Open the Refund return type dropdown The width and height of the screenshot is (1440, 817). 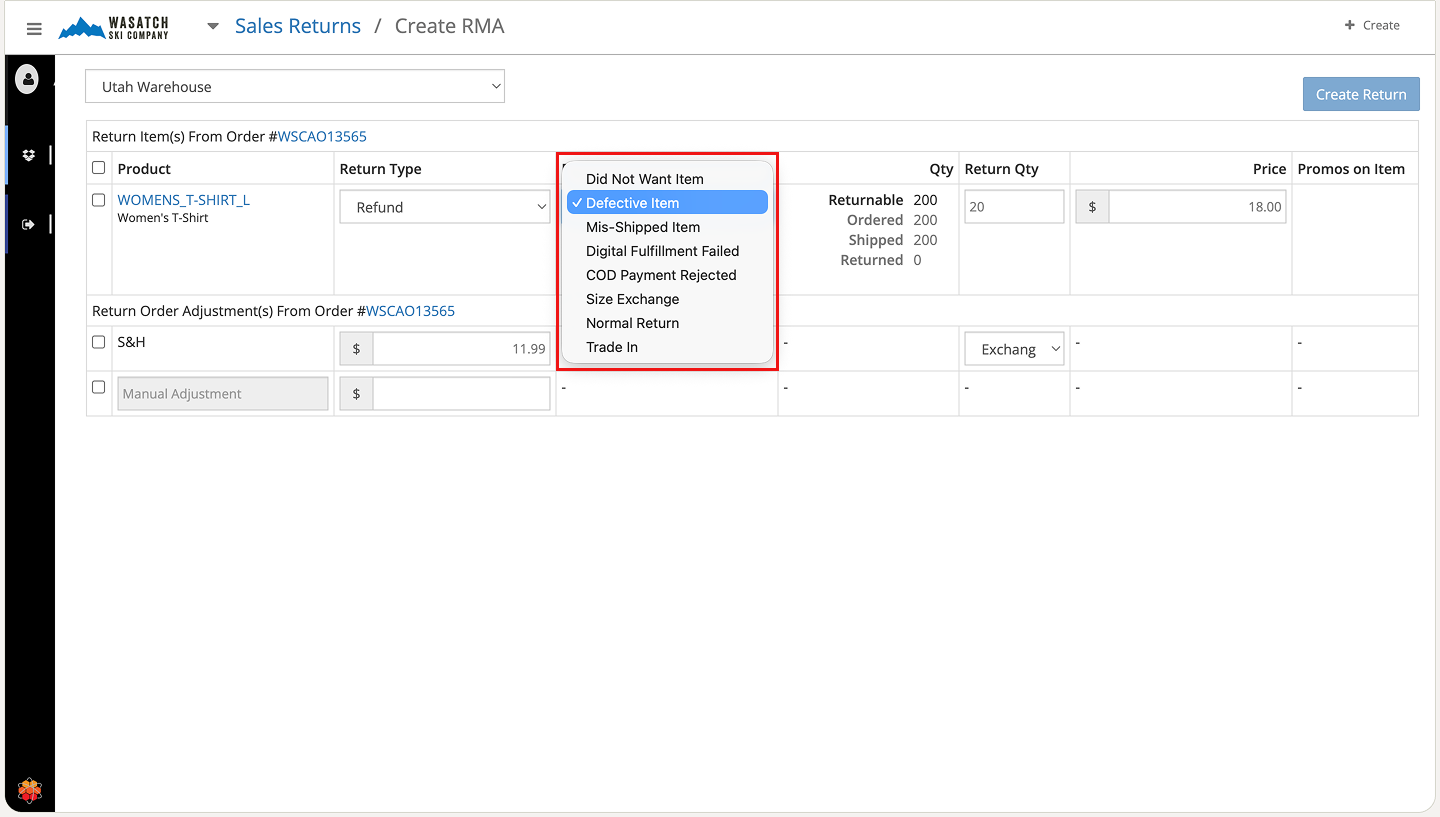(x=444, y=207)
